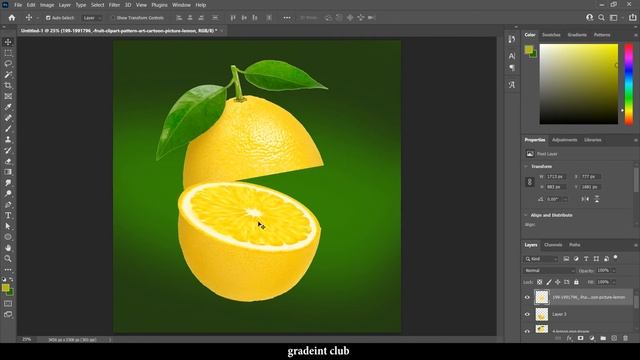
Task: Click inside the yellow color picker field
Action: click(578, 84)
